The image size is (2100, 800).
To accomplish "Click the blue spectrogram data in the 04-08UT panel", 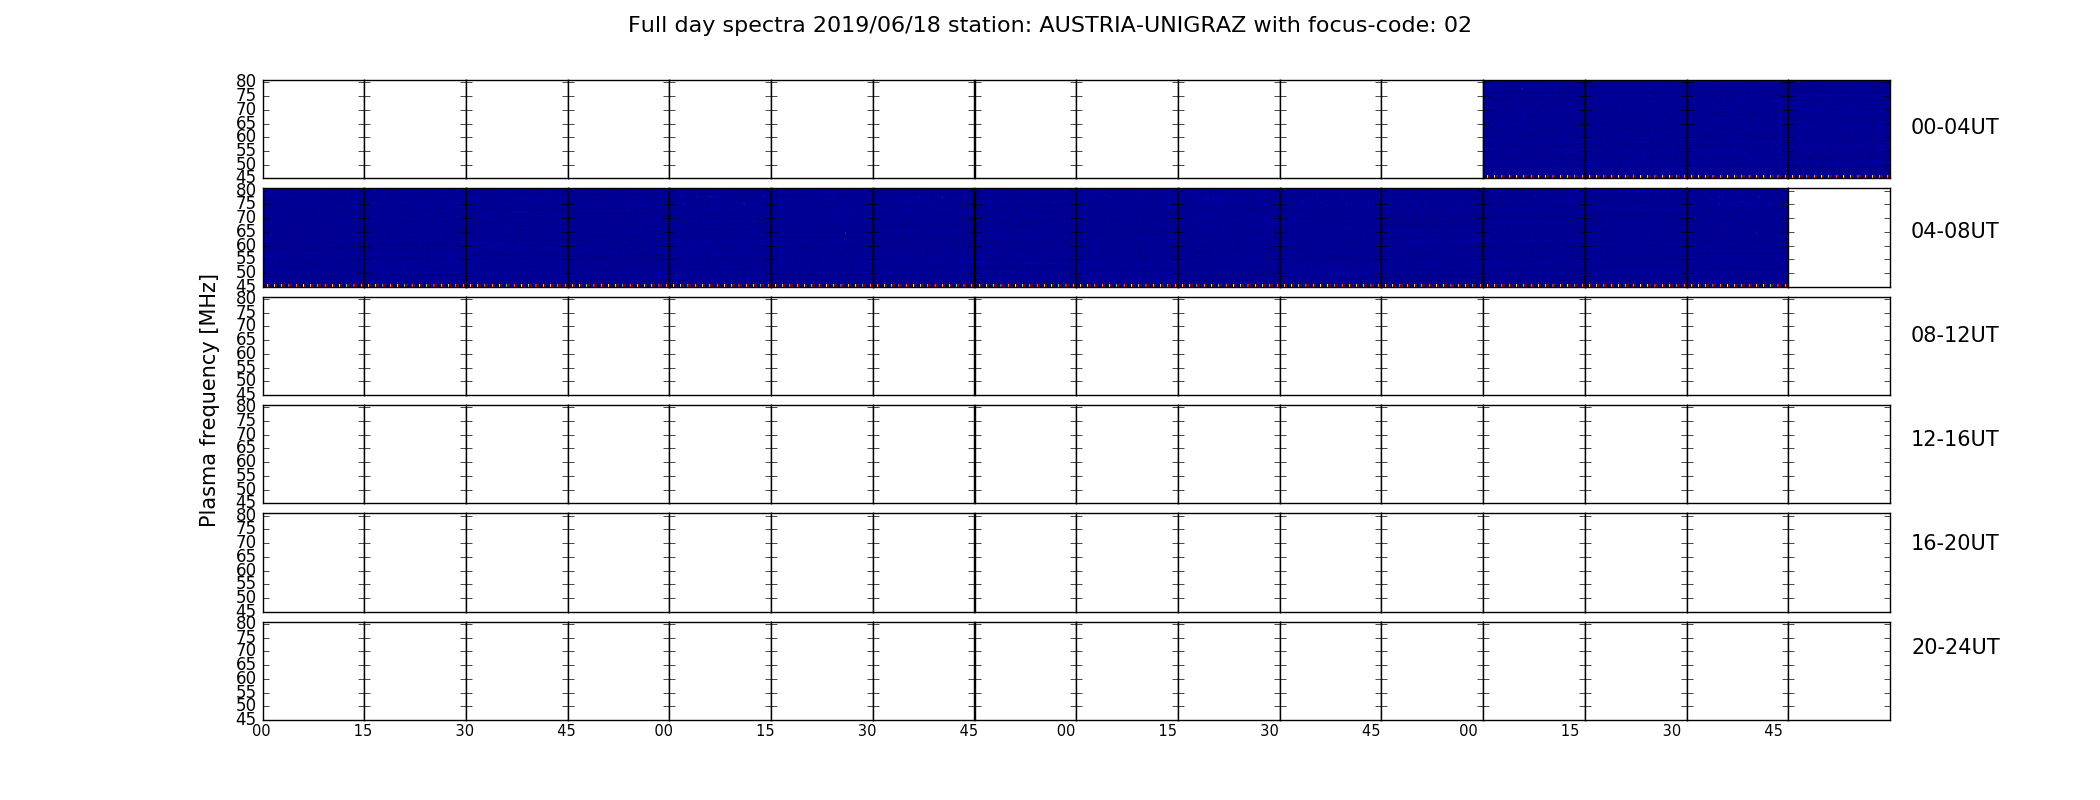I will point(1025,237).
